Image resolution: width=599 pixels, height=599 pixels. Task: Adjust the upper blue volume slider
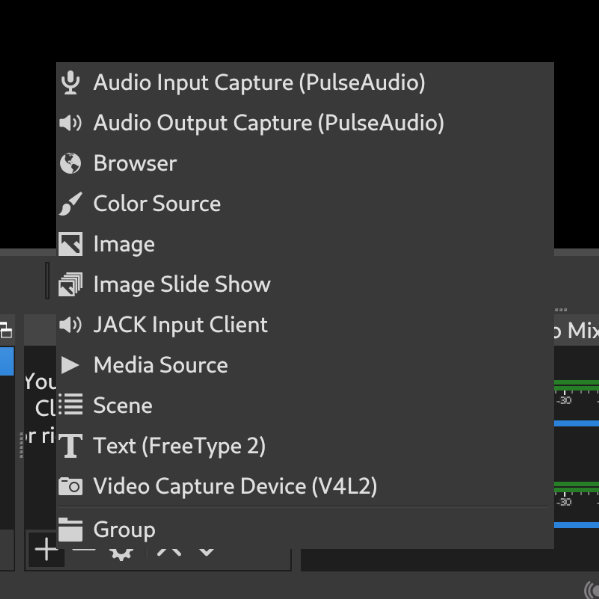click(x=576, y=423)
